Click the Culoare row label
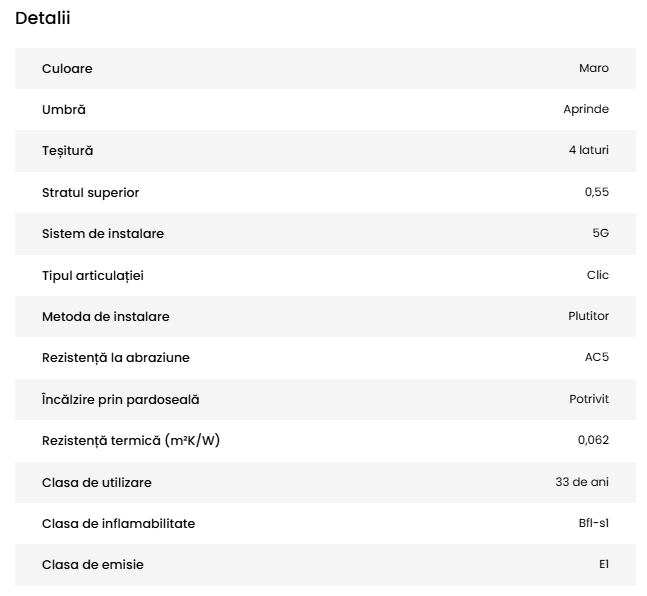 [67, 68]
